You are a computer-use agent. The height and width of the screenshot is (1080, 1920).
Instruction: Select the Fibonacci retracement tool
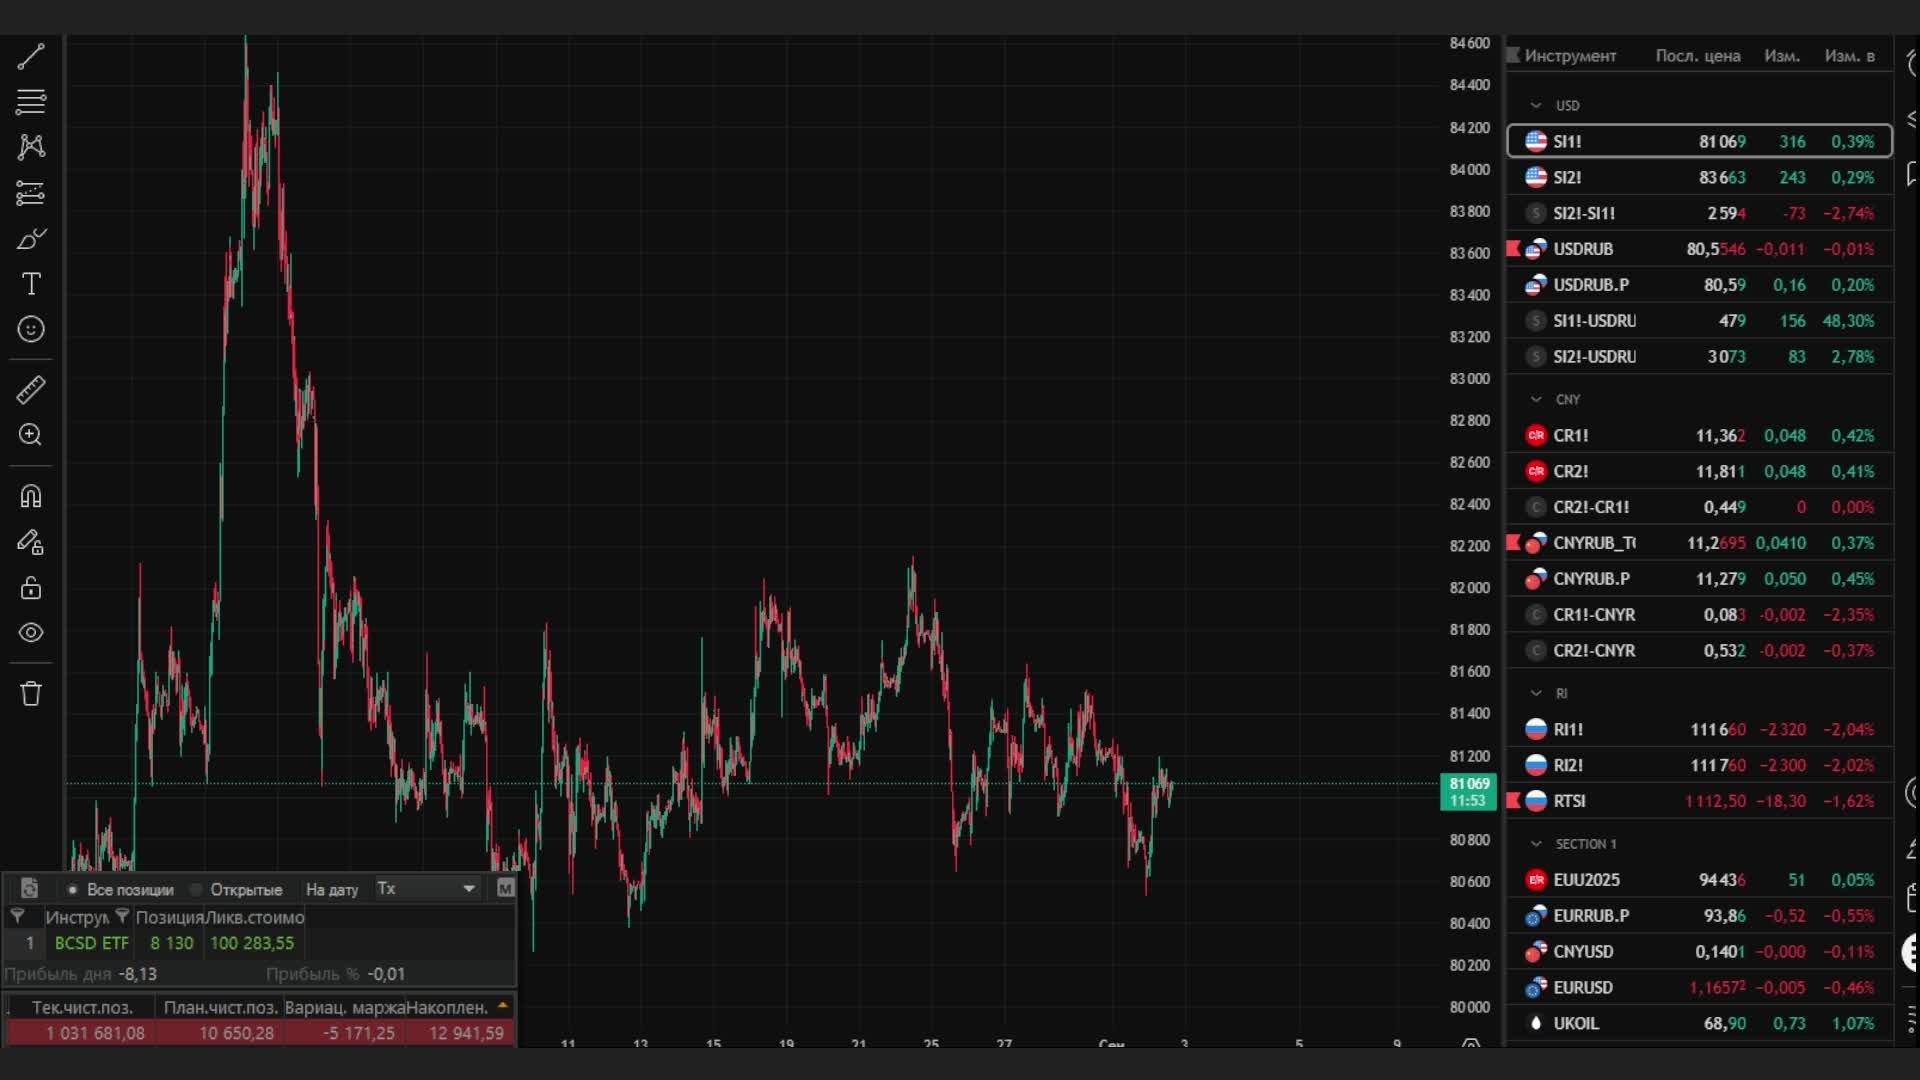pyautogui.click(x=31, y=101)
